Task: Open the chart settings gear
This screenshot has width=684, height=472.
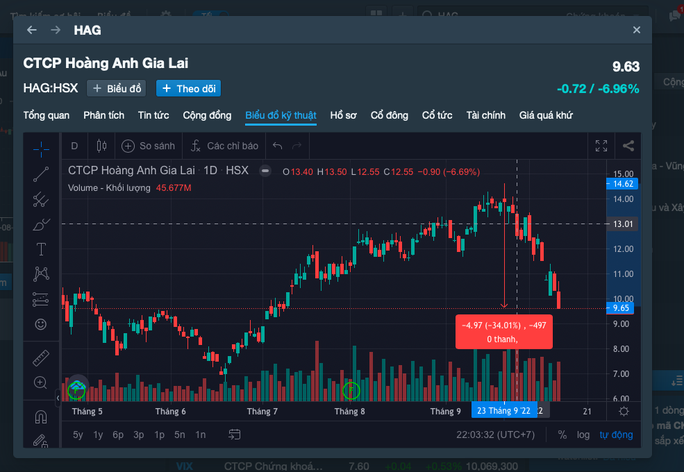Action: [x=624, y=411]
